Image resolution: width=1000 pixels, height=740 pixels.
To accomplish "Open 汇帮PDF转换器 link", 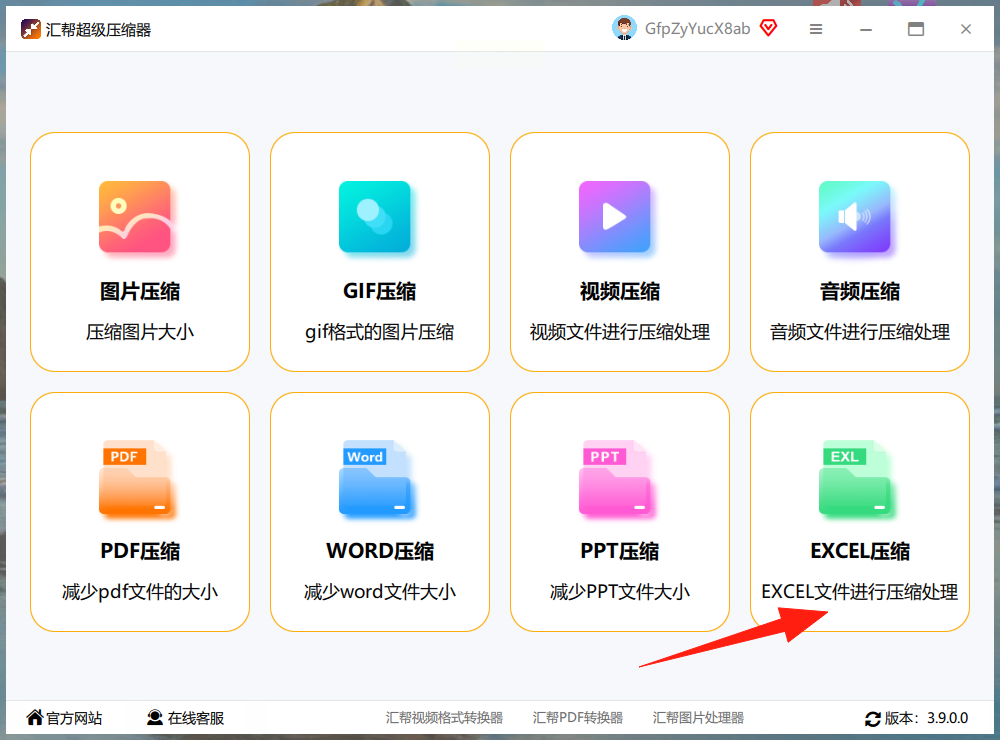I will pyautogui.click(x=578, y=718).
